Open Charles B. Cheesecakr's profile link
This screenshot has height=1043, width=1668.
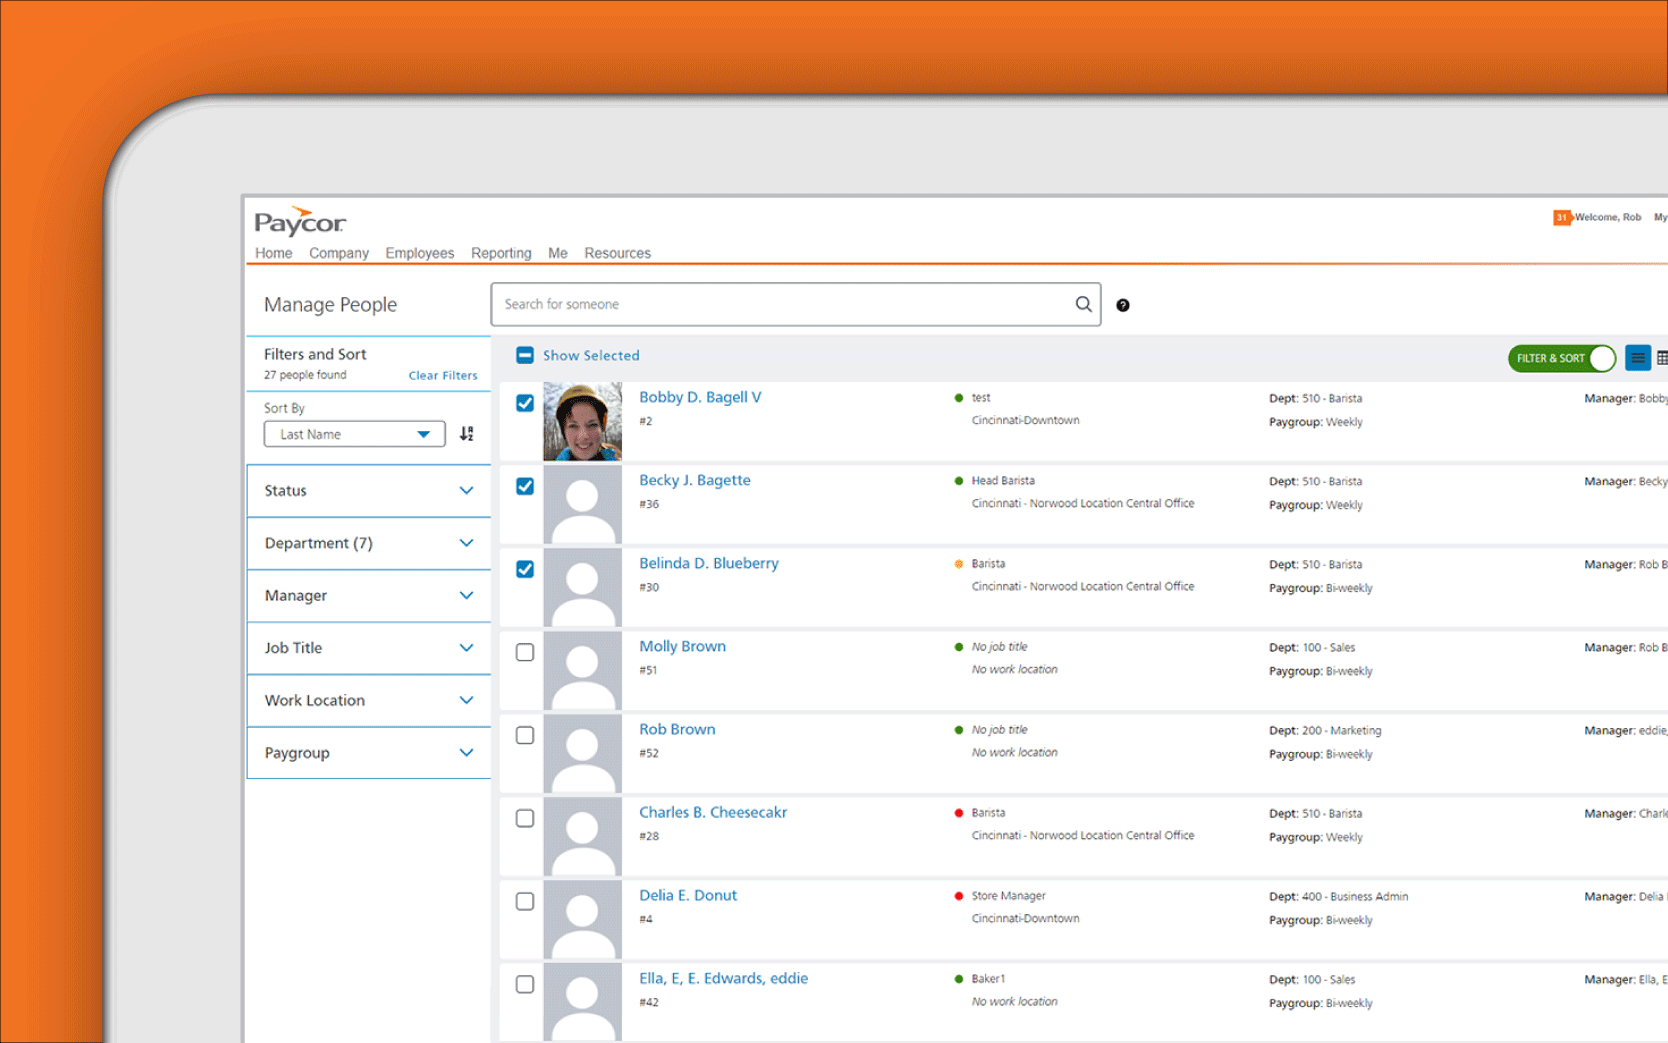(x=713, y=812)
